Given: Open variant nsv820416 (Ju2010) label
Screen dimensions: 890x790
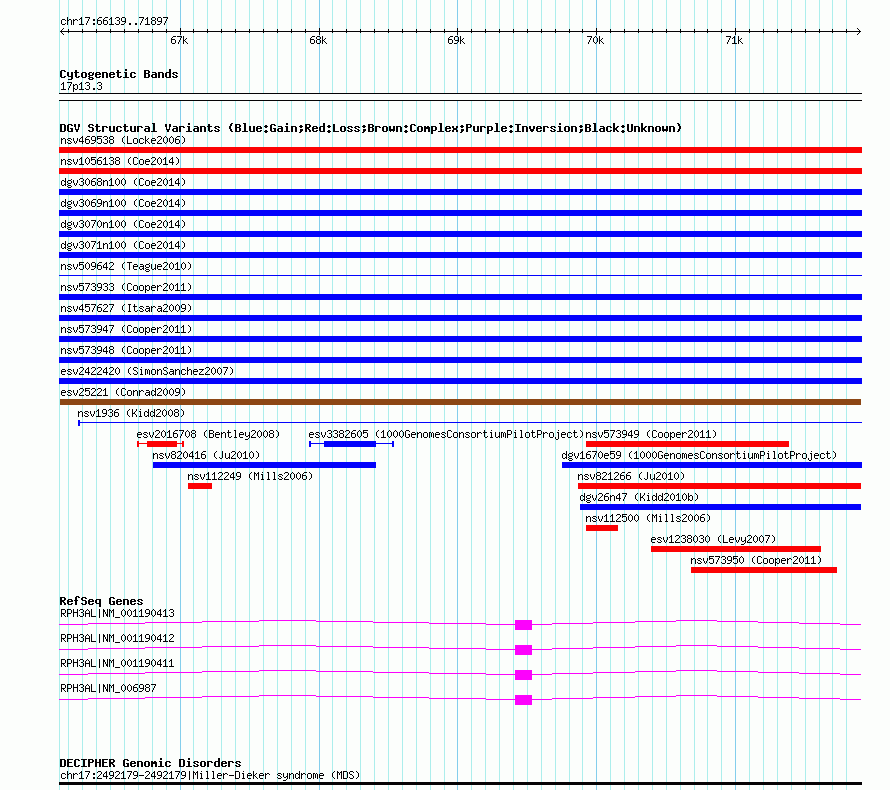Looking at the screenshot, I should [x=206, y=455].
